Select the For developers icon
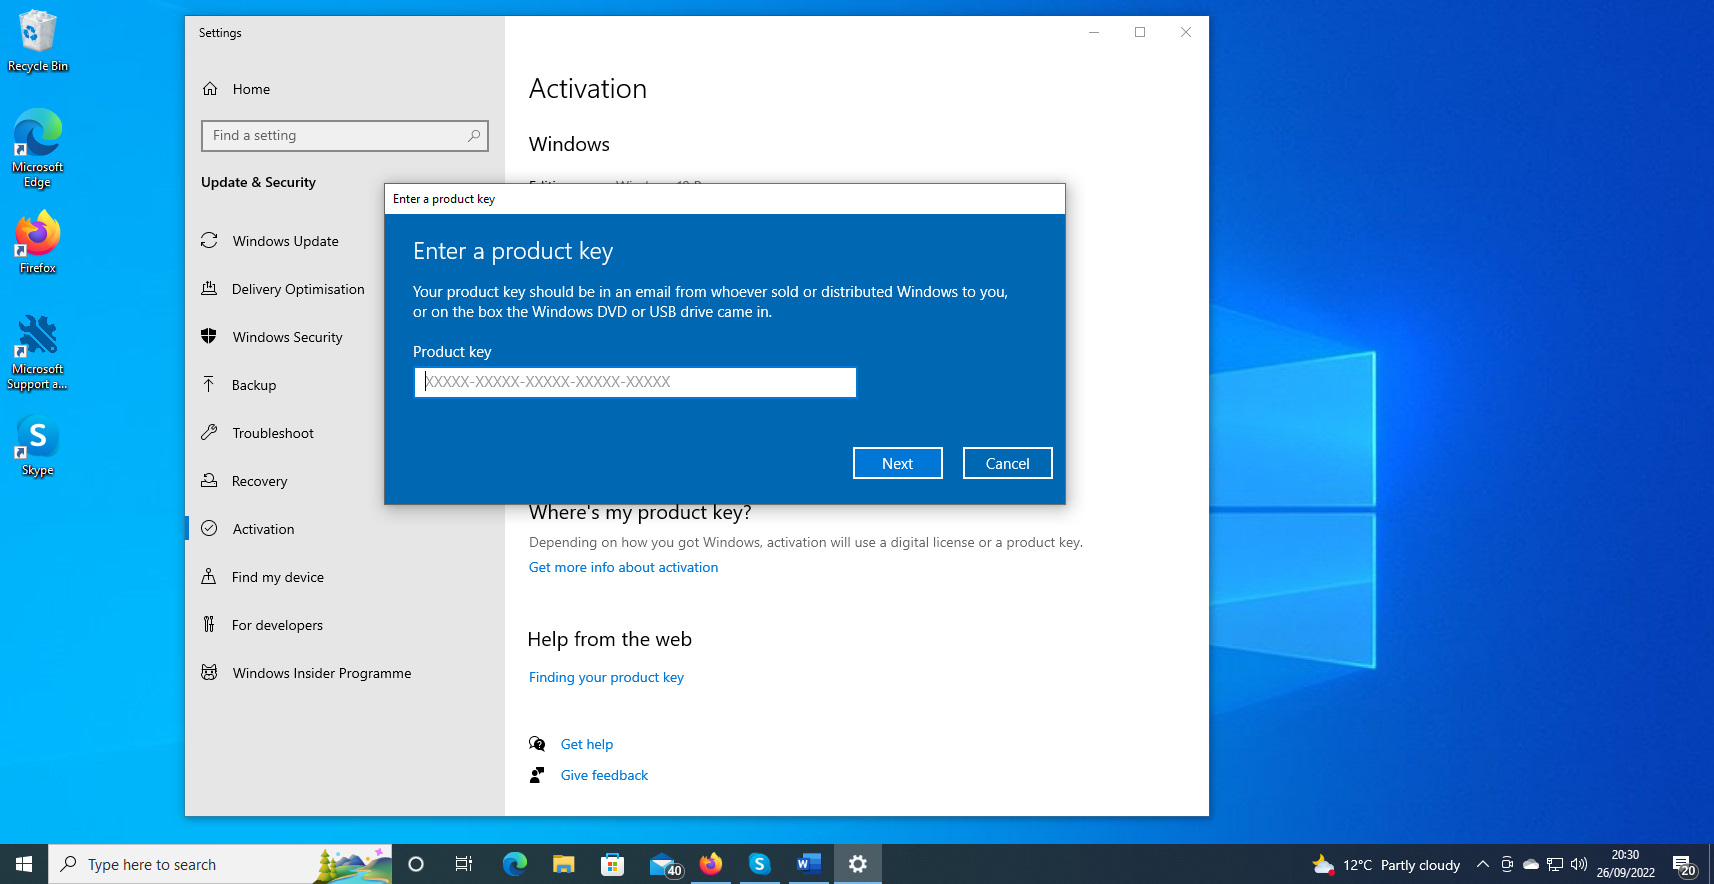This screenshot has height=884, width=1714. pos(209,625)
